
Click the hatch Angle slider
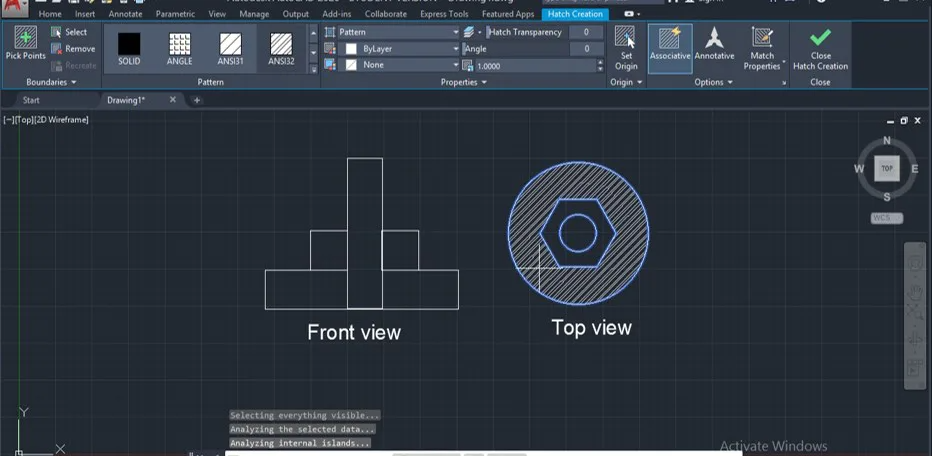[515, 49]
